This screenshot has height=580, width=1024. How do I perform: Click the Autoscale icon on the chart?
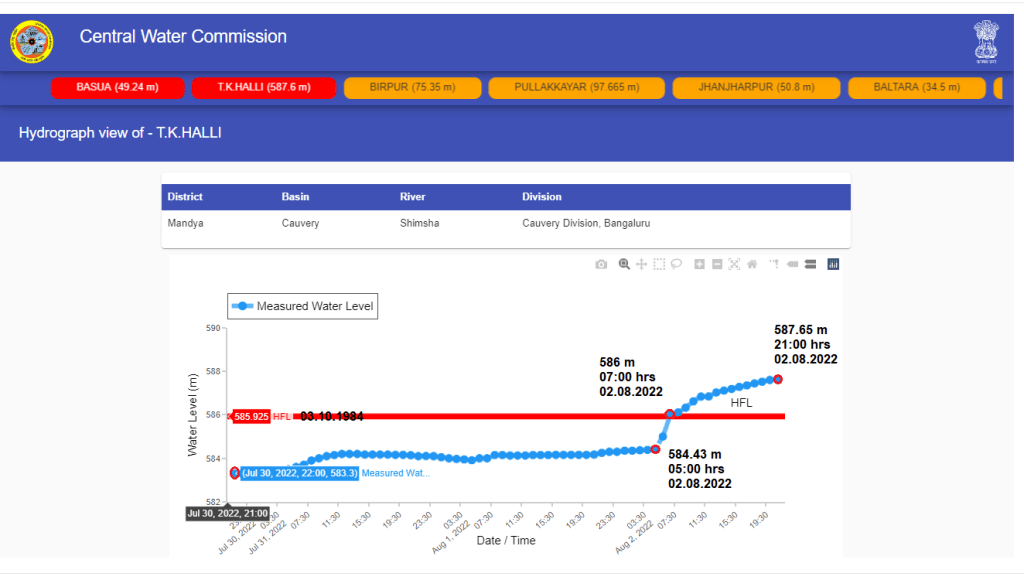coord(733,264)
